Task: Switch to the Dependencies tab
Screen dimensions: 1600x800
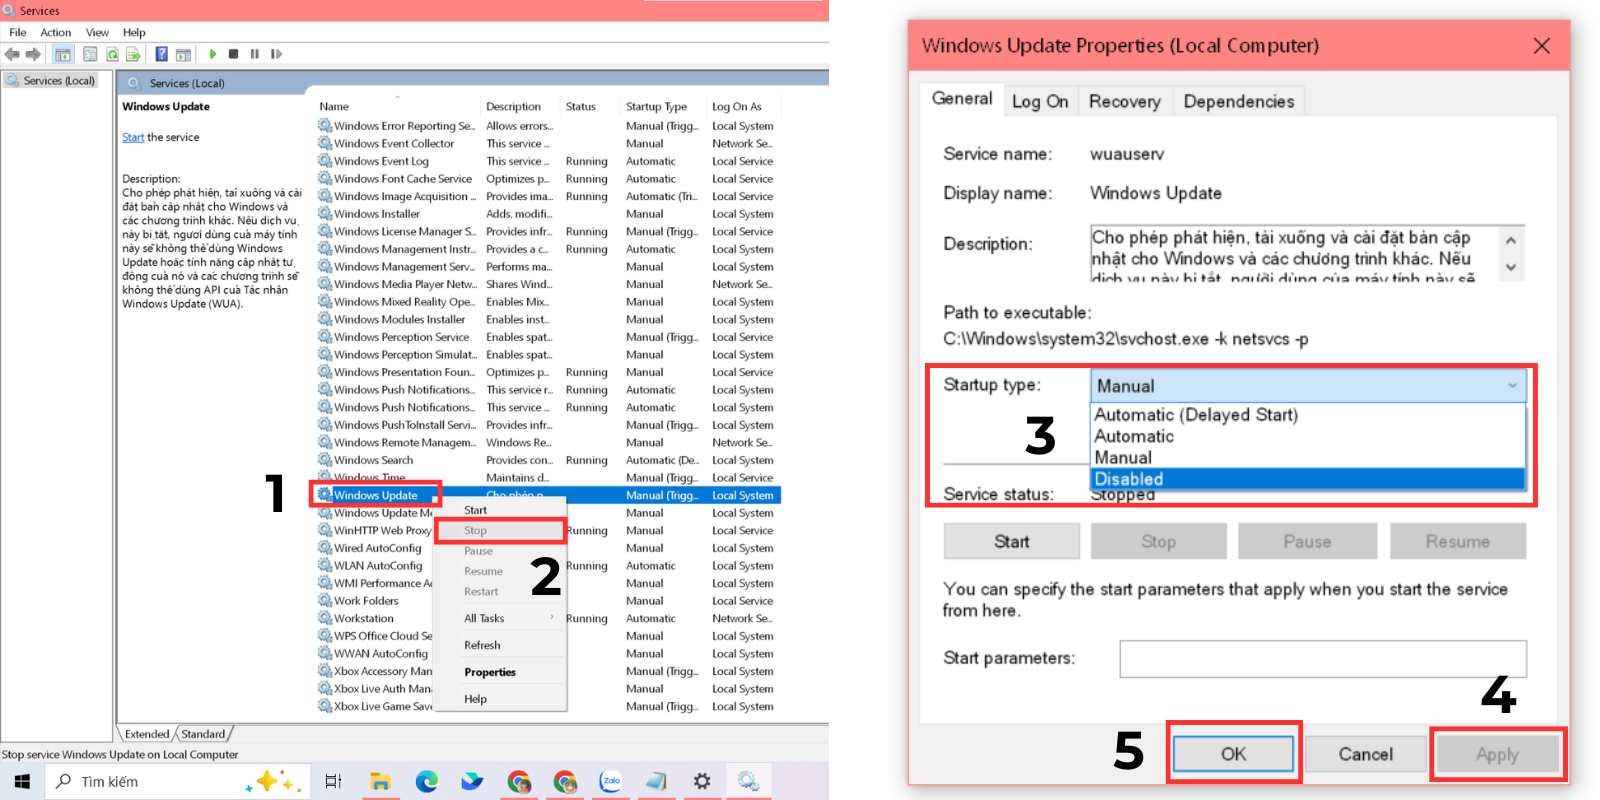Action: (x=1239, y=101)
